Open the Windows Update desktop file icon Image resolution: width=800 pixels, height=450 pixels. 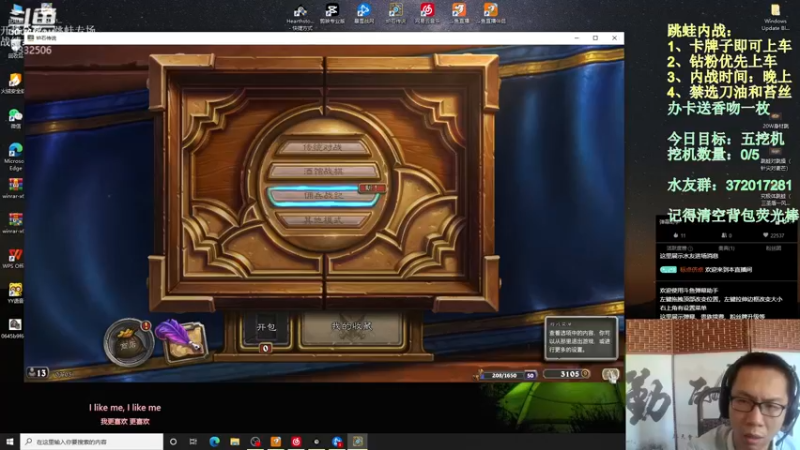point(775,17)
